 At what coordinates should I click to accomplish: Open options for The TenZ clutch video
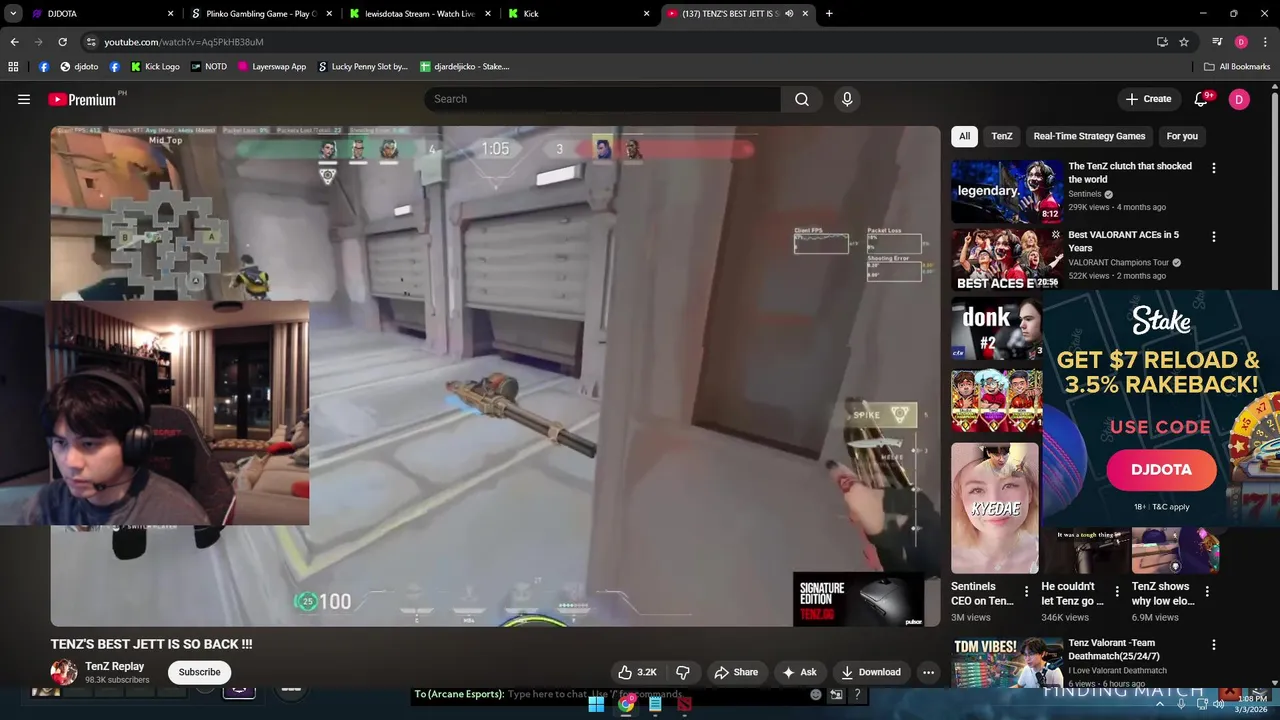click(1214, 168)
